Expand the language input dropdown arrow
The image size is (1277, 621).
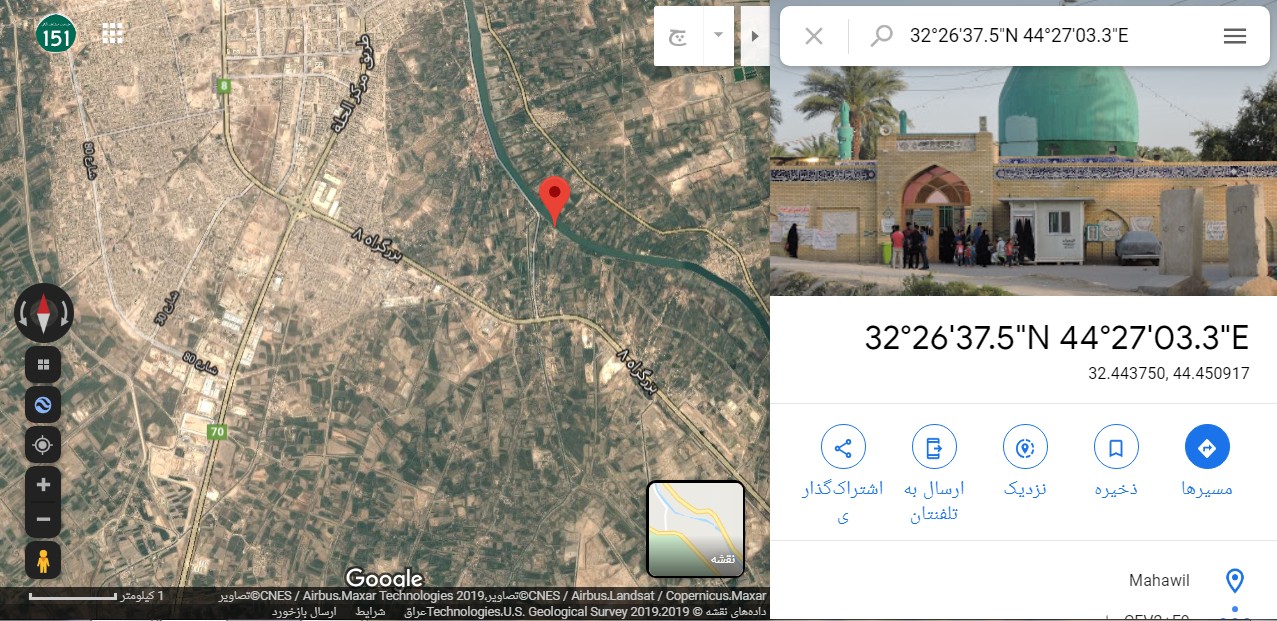(718, 35)
